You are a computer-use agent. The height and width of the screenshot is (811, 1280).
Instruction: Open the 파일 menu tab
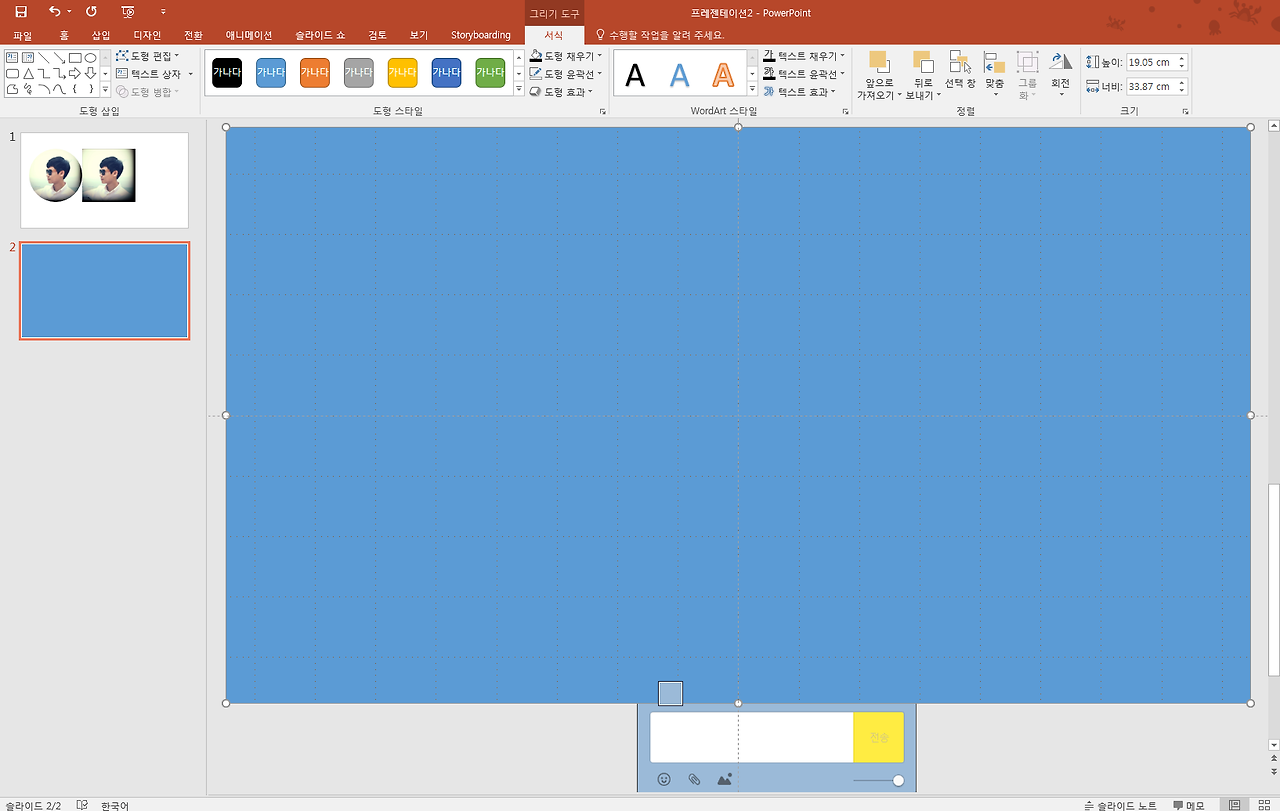pos(23,35)
